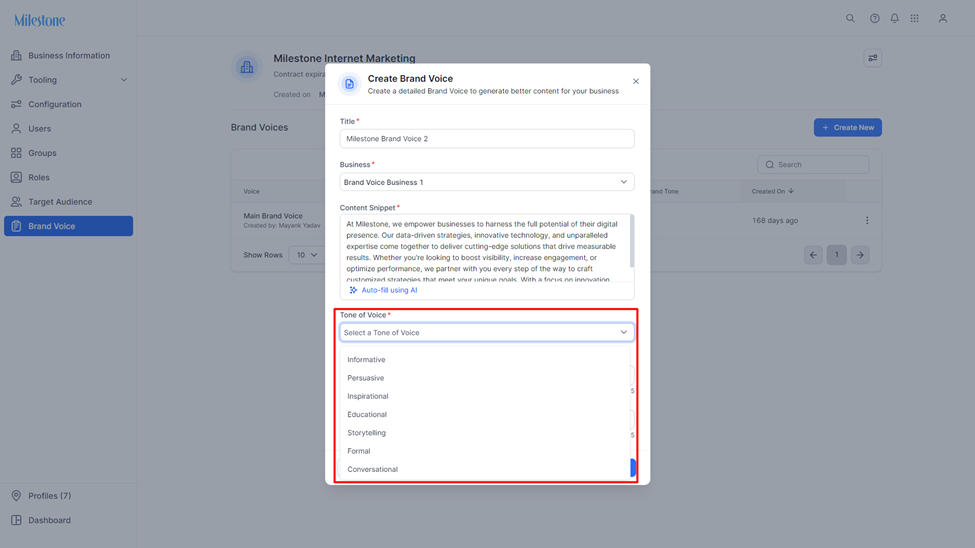Click Main Brand Voice row name
Viewport: 975px width, 548px height.
coord(273,216)
